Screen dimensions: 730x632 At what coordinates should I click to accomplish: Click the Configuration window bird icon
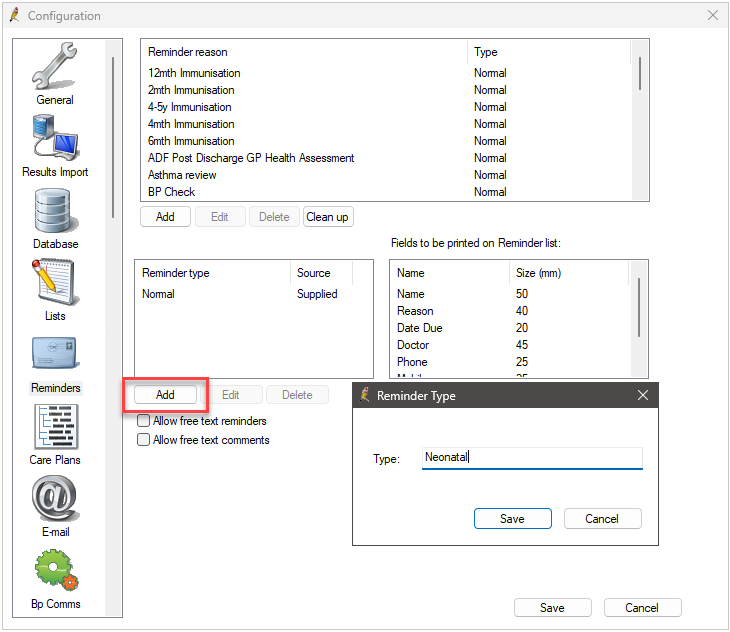tap(15, 15)
